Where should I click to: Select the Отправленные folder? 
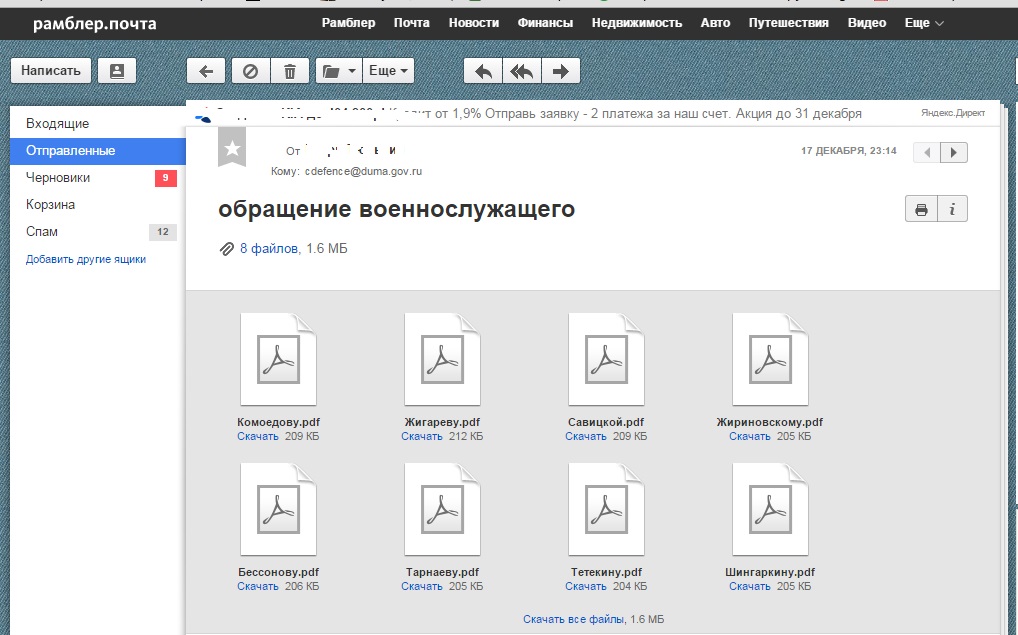click(x=98, y=151)
